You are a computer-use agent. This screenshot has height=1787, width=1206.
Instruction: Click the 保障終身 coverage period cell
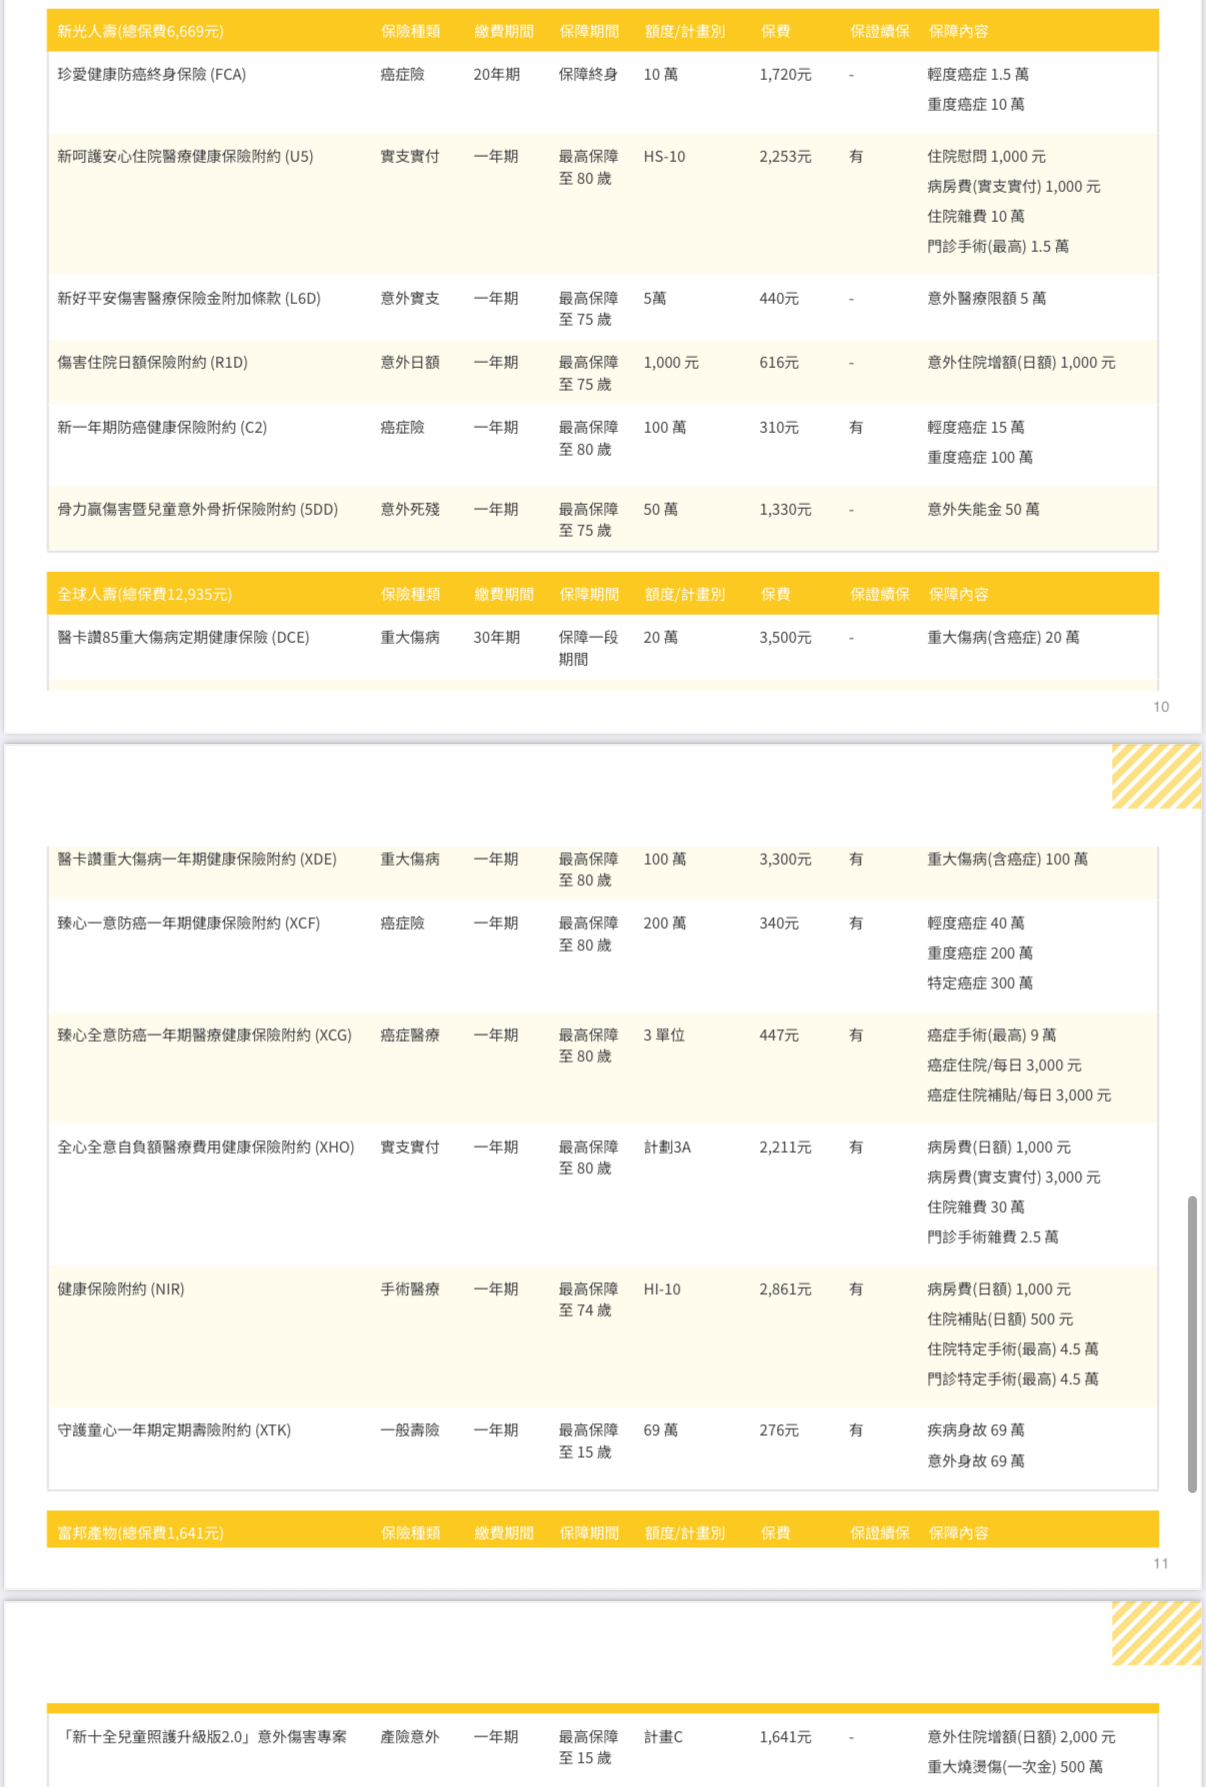588,74
